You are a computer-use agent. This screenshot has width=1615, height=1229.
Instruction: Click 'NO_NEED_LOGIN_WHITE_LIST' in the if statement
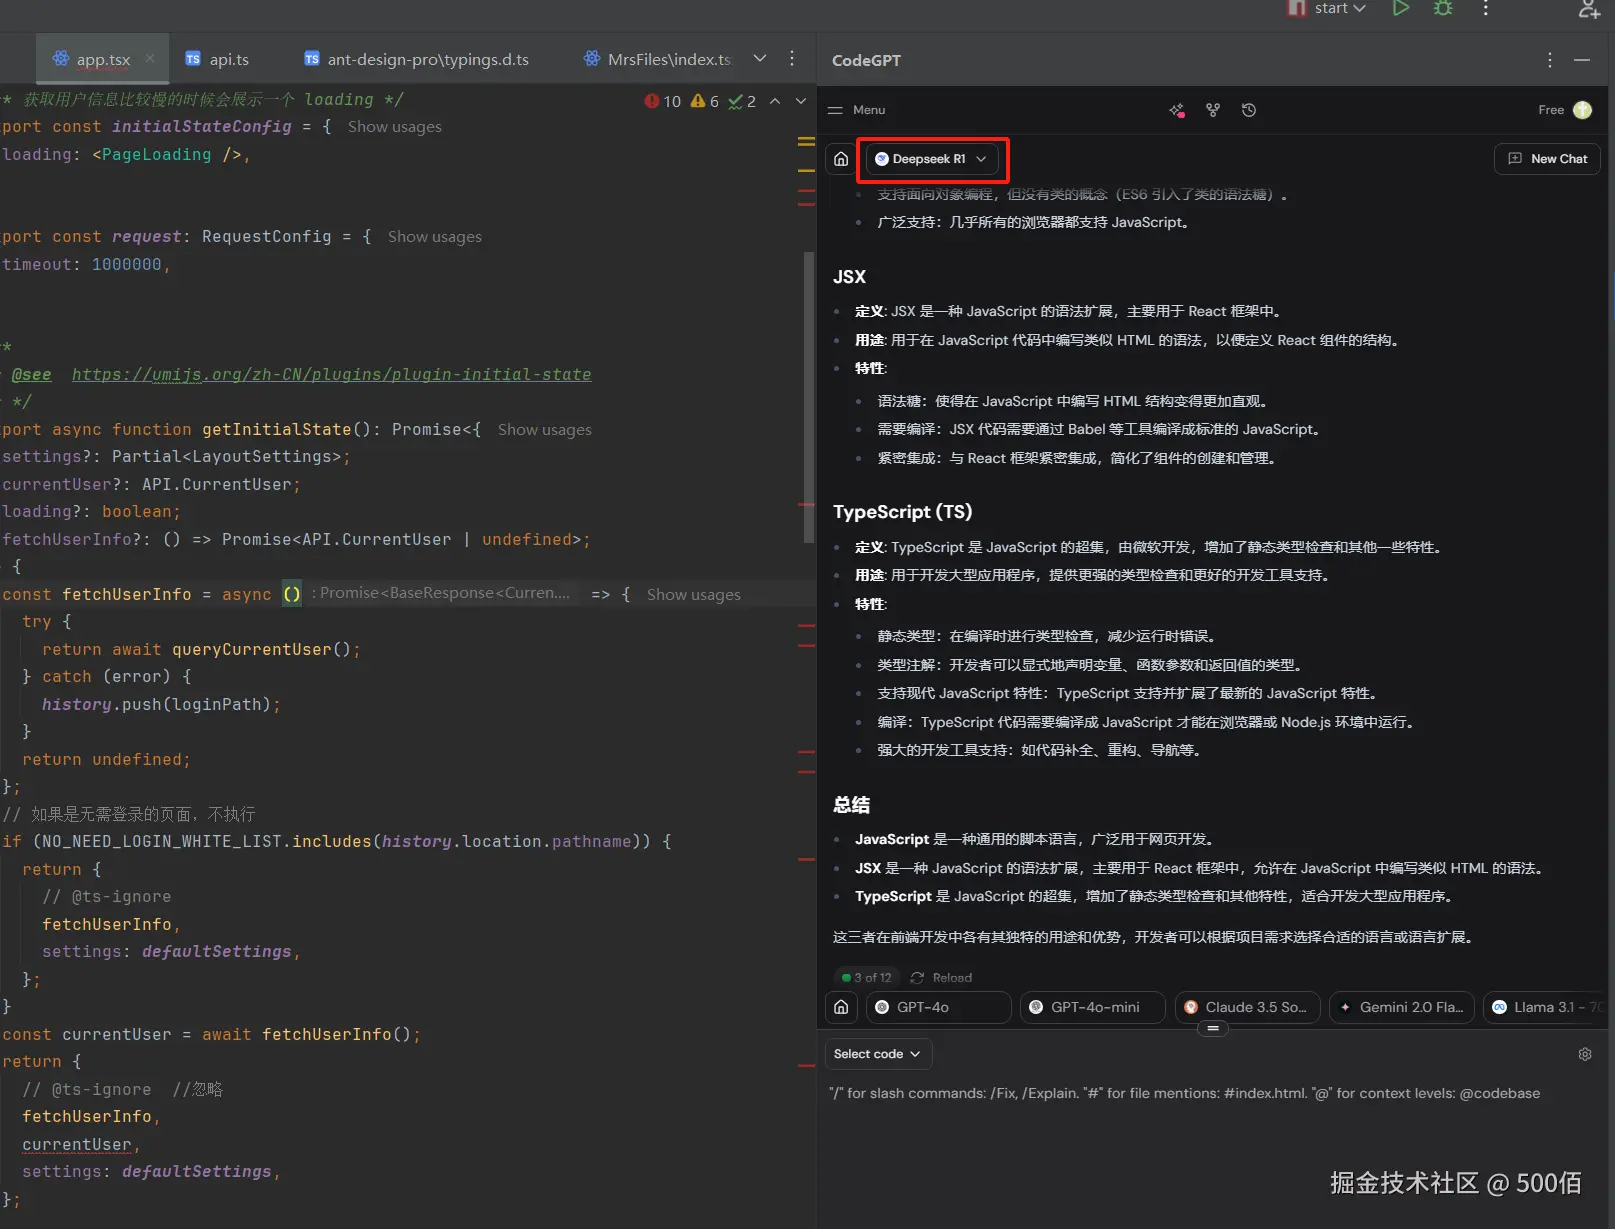pyautogui.click(x=161, y=842)
